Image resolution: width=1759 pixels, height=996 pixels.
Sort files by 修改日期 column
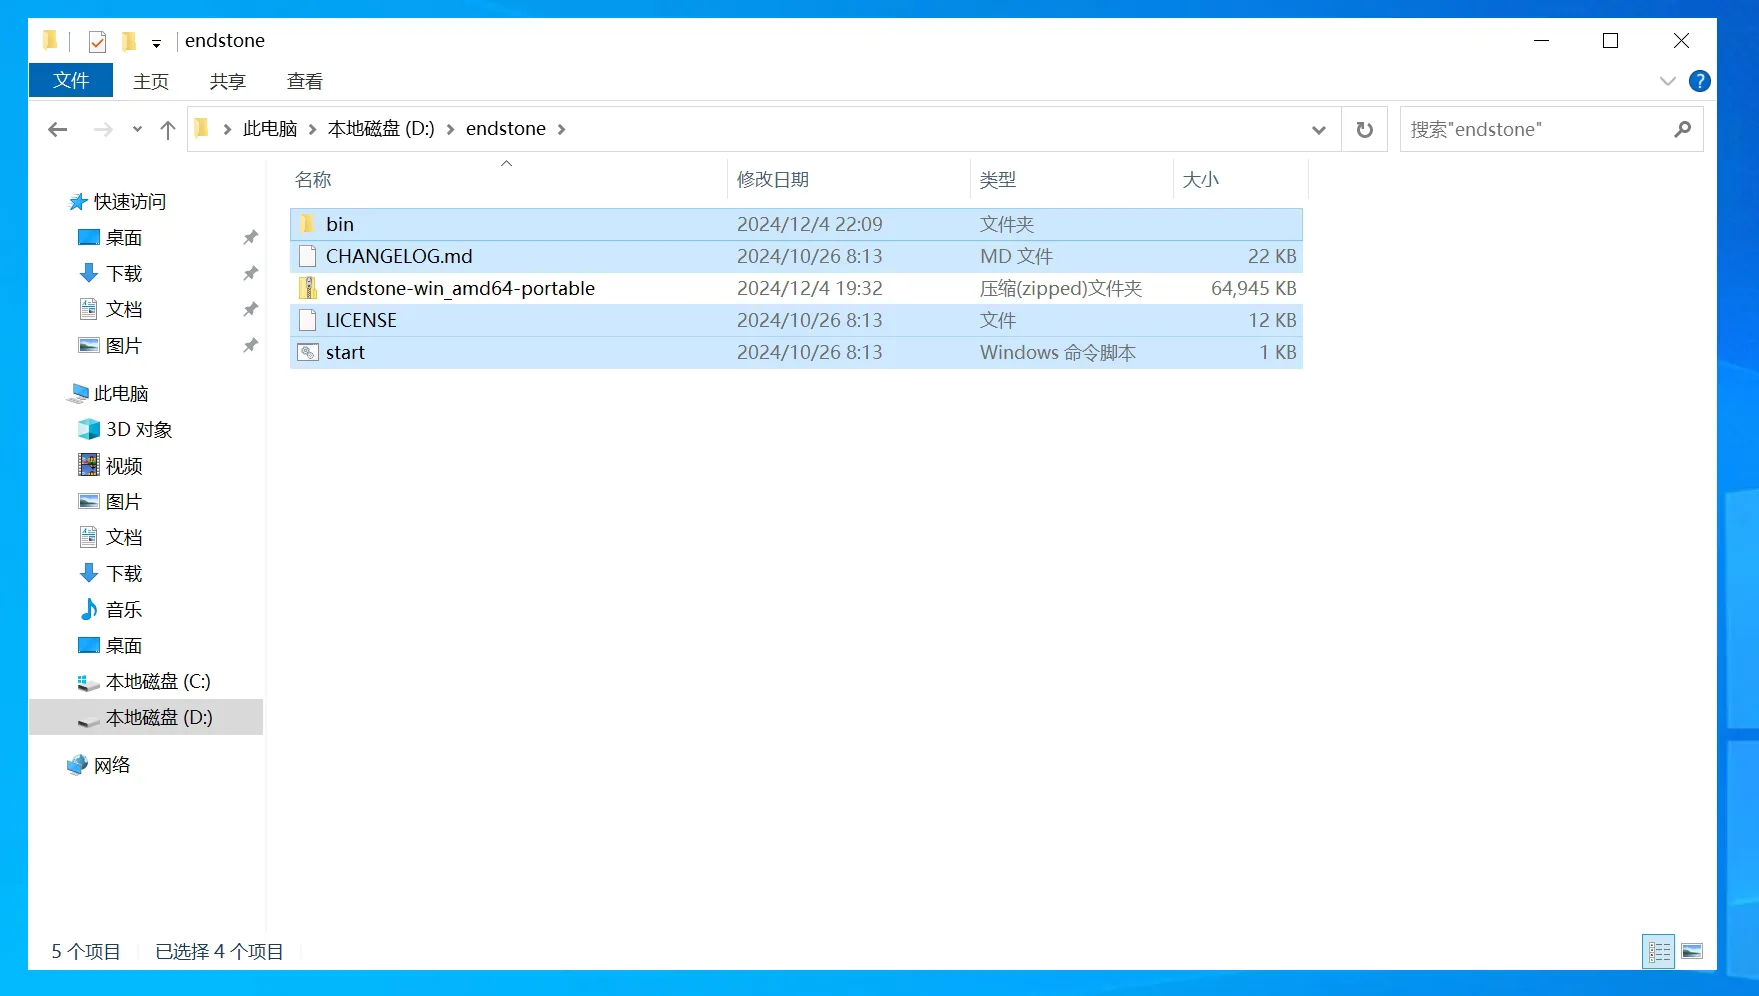pos(772,180)
